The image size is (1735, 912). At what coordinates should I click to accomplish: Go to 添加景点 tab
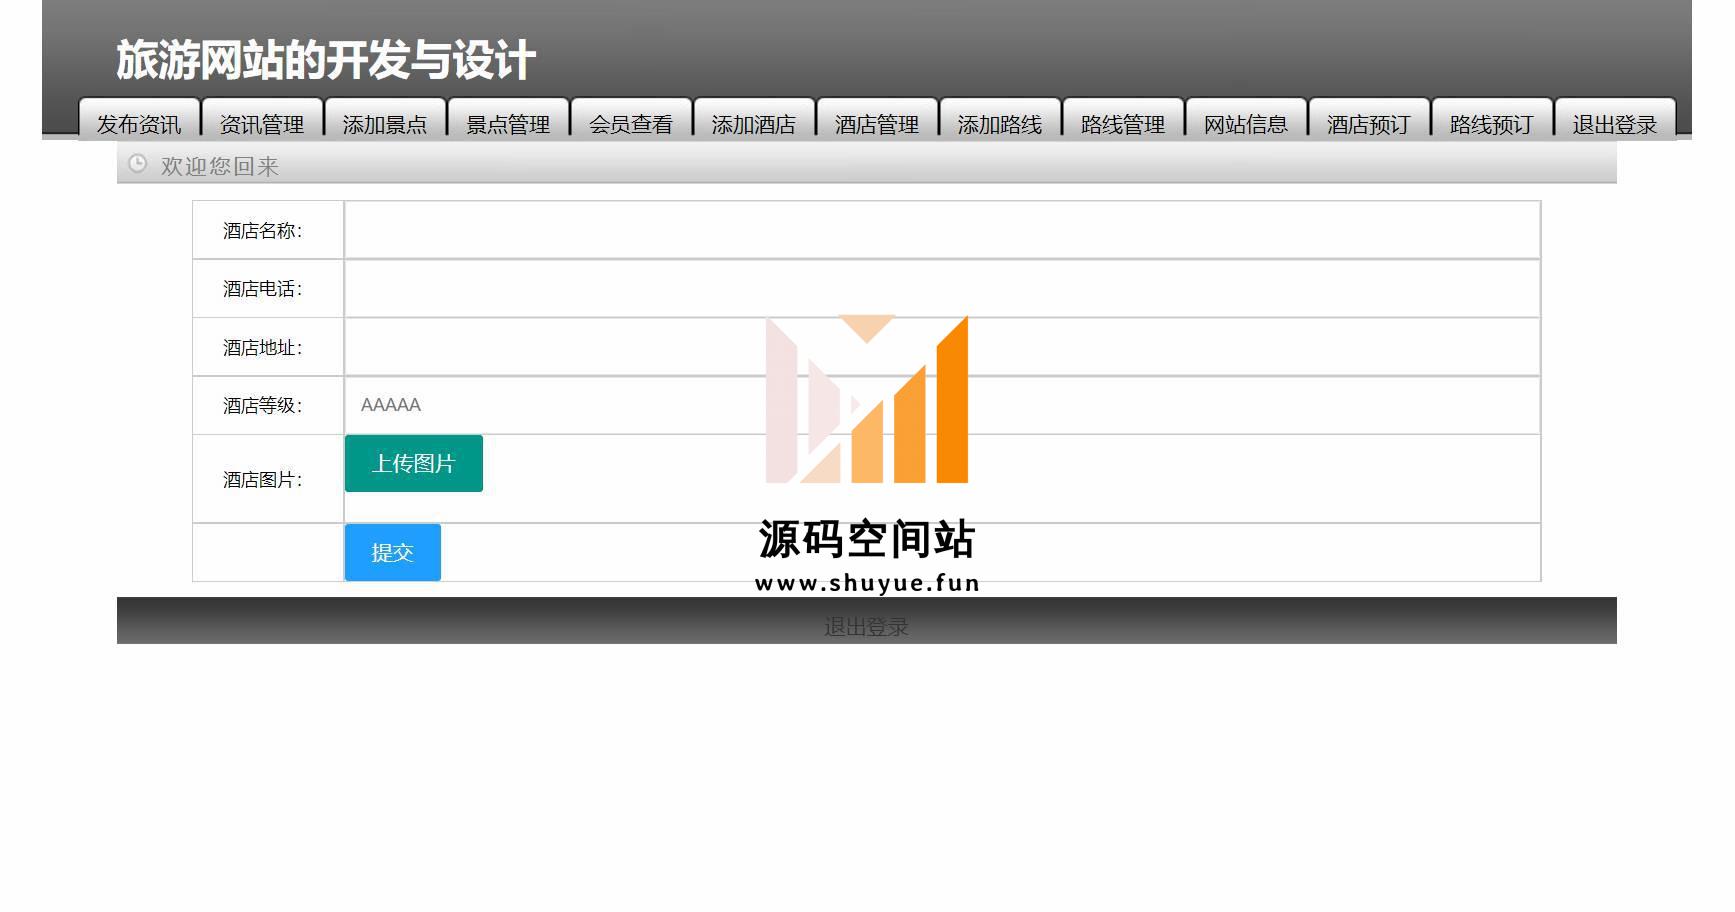pyautogui.click(x=386, y=120)
